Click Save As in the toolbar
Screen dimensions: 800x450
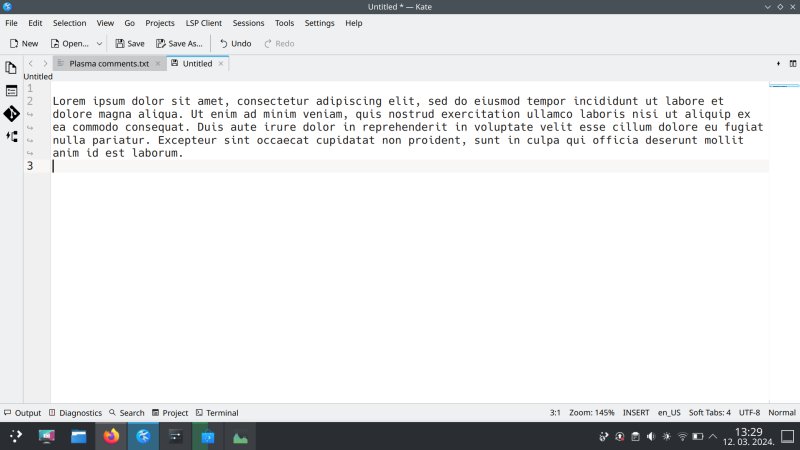[179, 44]
